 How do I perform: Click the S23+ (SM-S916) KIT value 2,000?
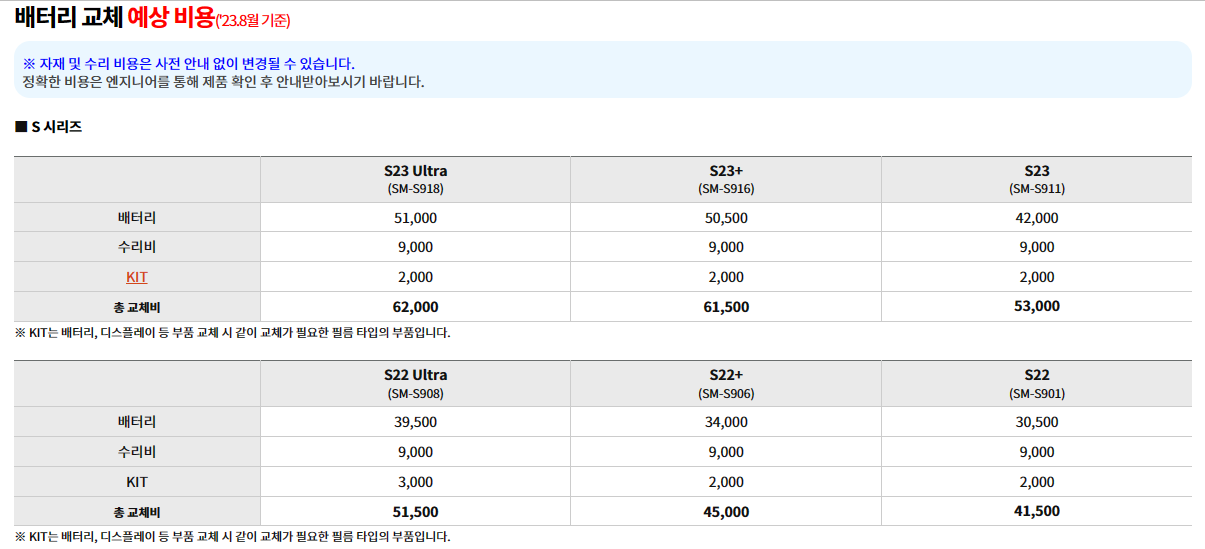726,277
